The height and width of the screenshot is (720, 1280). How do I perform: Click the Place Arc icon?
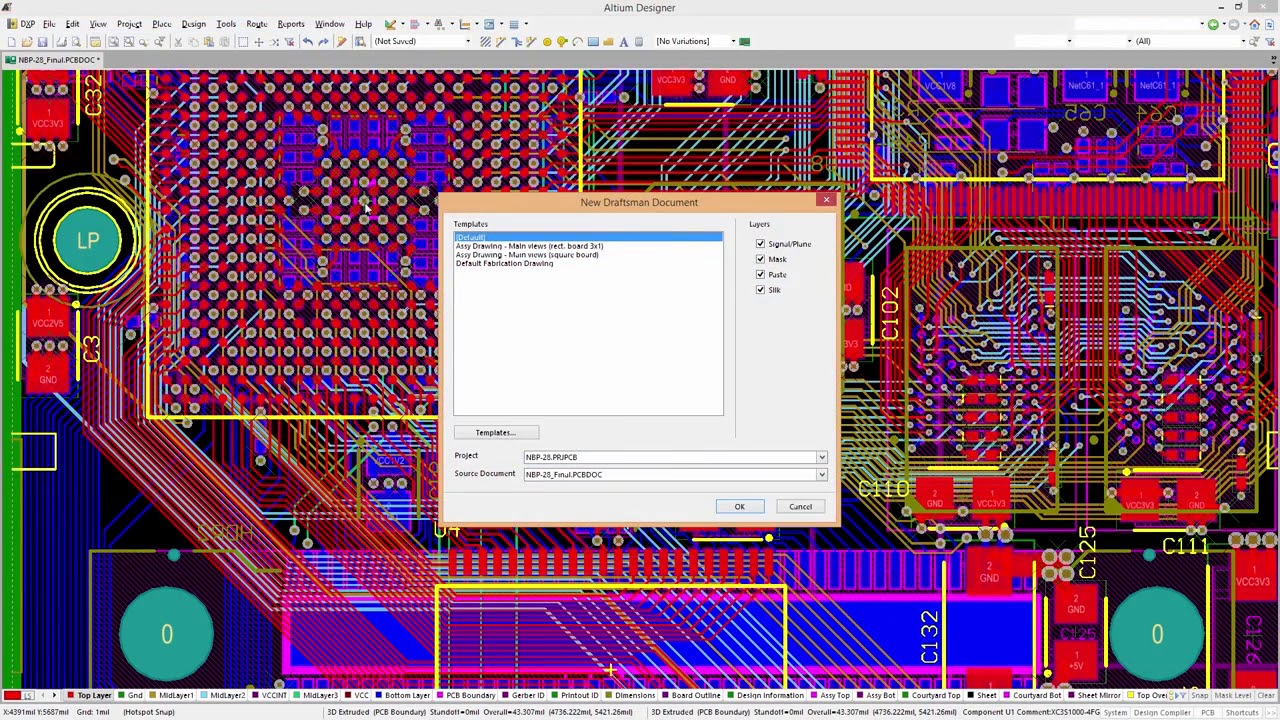click(577, 41)
